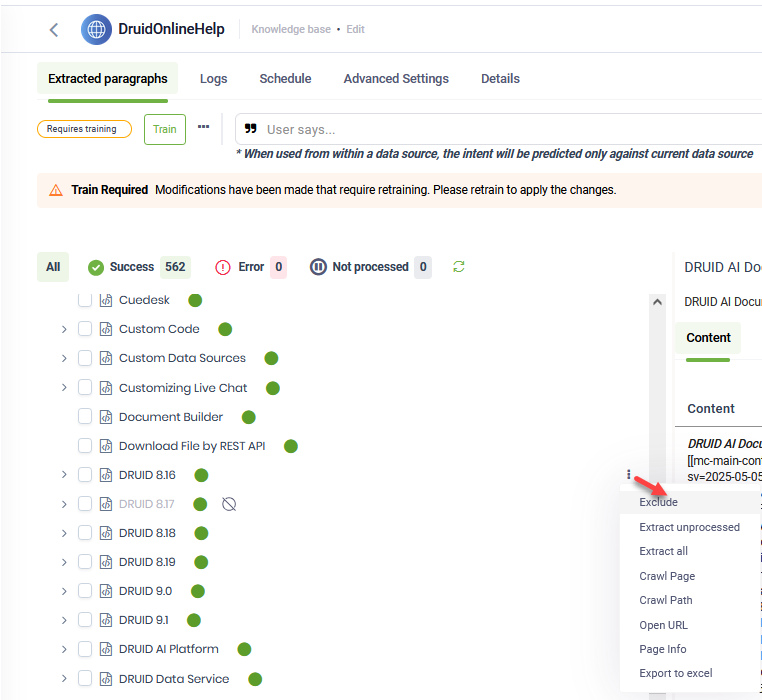The image size is (762, 700).
Task: Click the green refresh icon near Not processed
Action: [459, 267]
